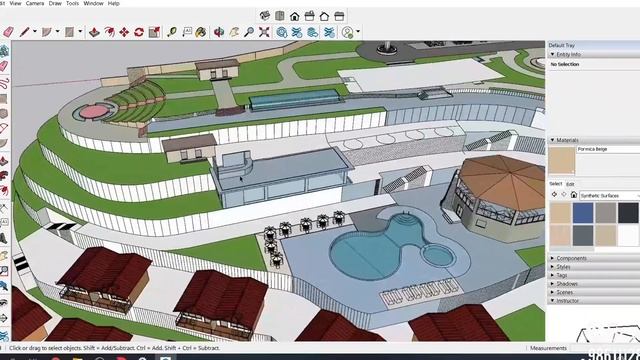The height and width of the screenshot is (360, 640).
Task: Expand the Styles panel
Action: (x=553, y=267)
